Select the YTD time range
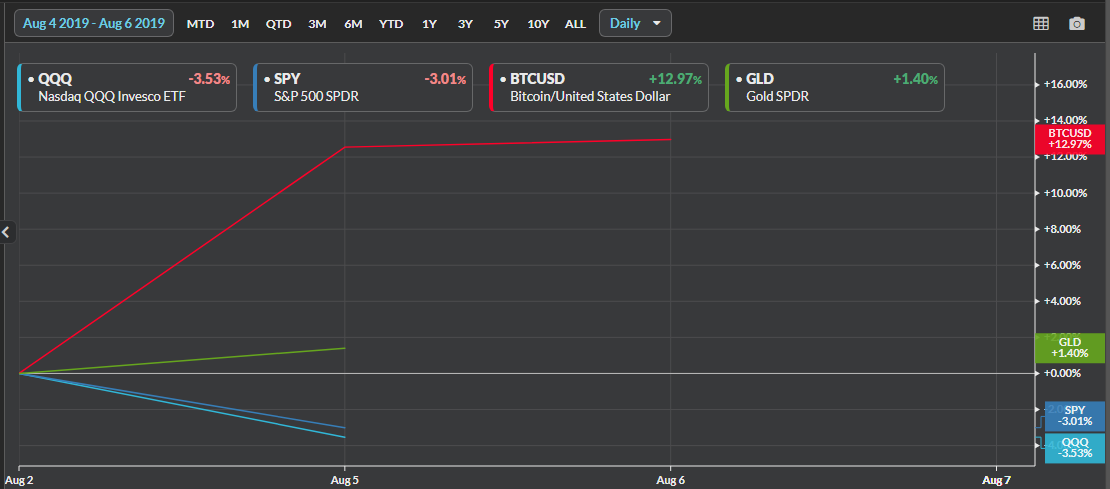The width and height of the screenshot is (1110, 489). click(x=391, y=24)
